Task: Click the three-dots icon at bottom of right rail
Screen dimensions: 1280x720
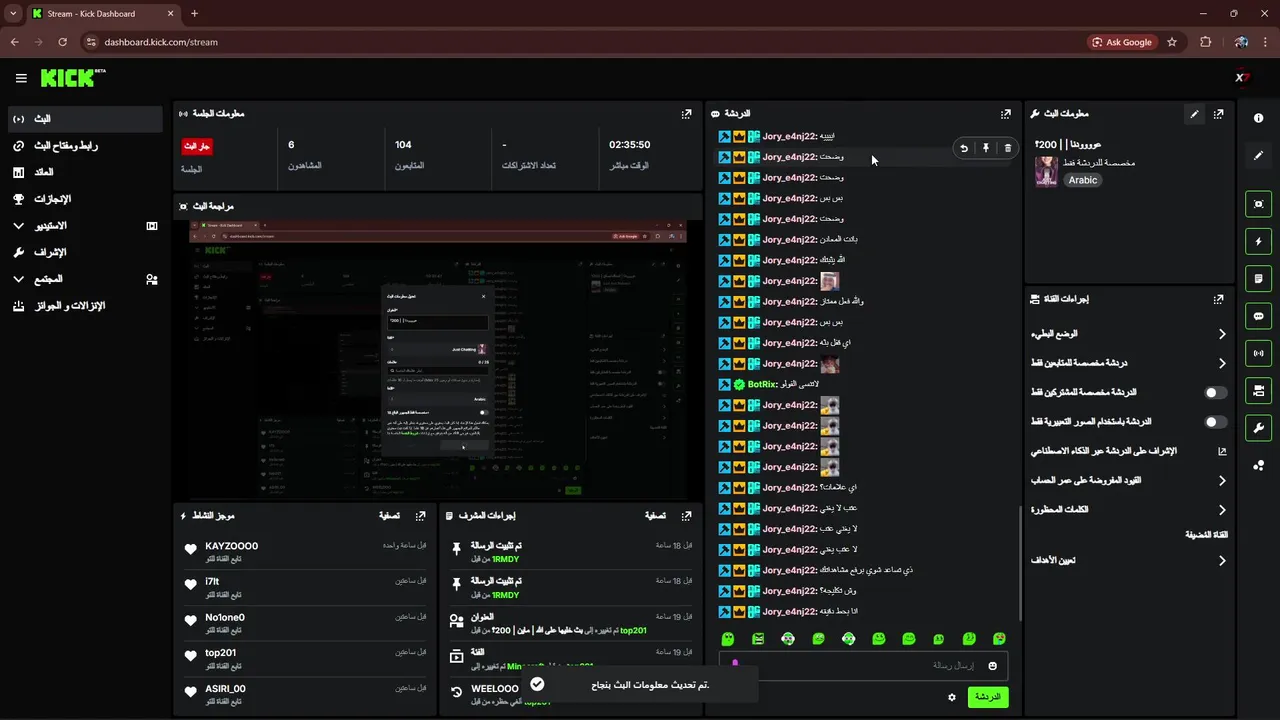Action: point(1258,465)
